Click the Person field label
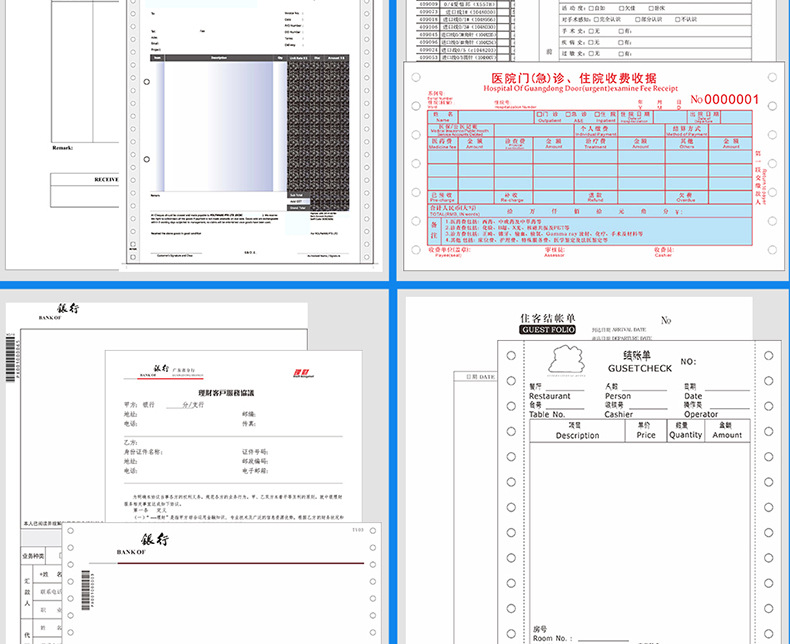The height and width of the screenshot is (644, 790). tap(618, 396)
